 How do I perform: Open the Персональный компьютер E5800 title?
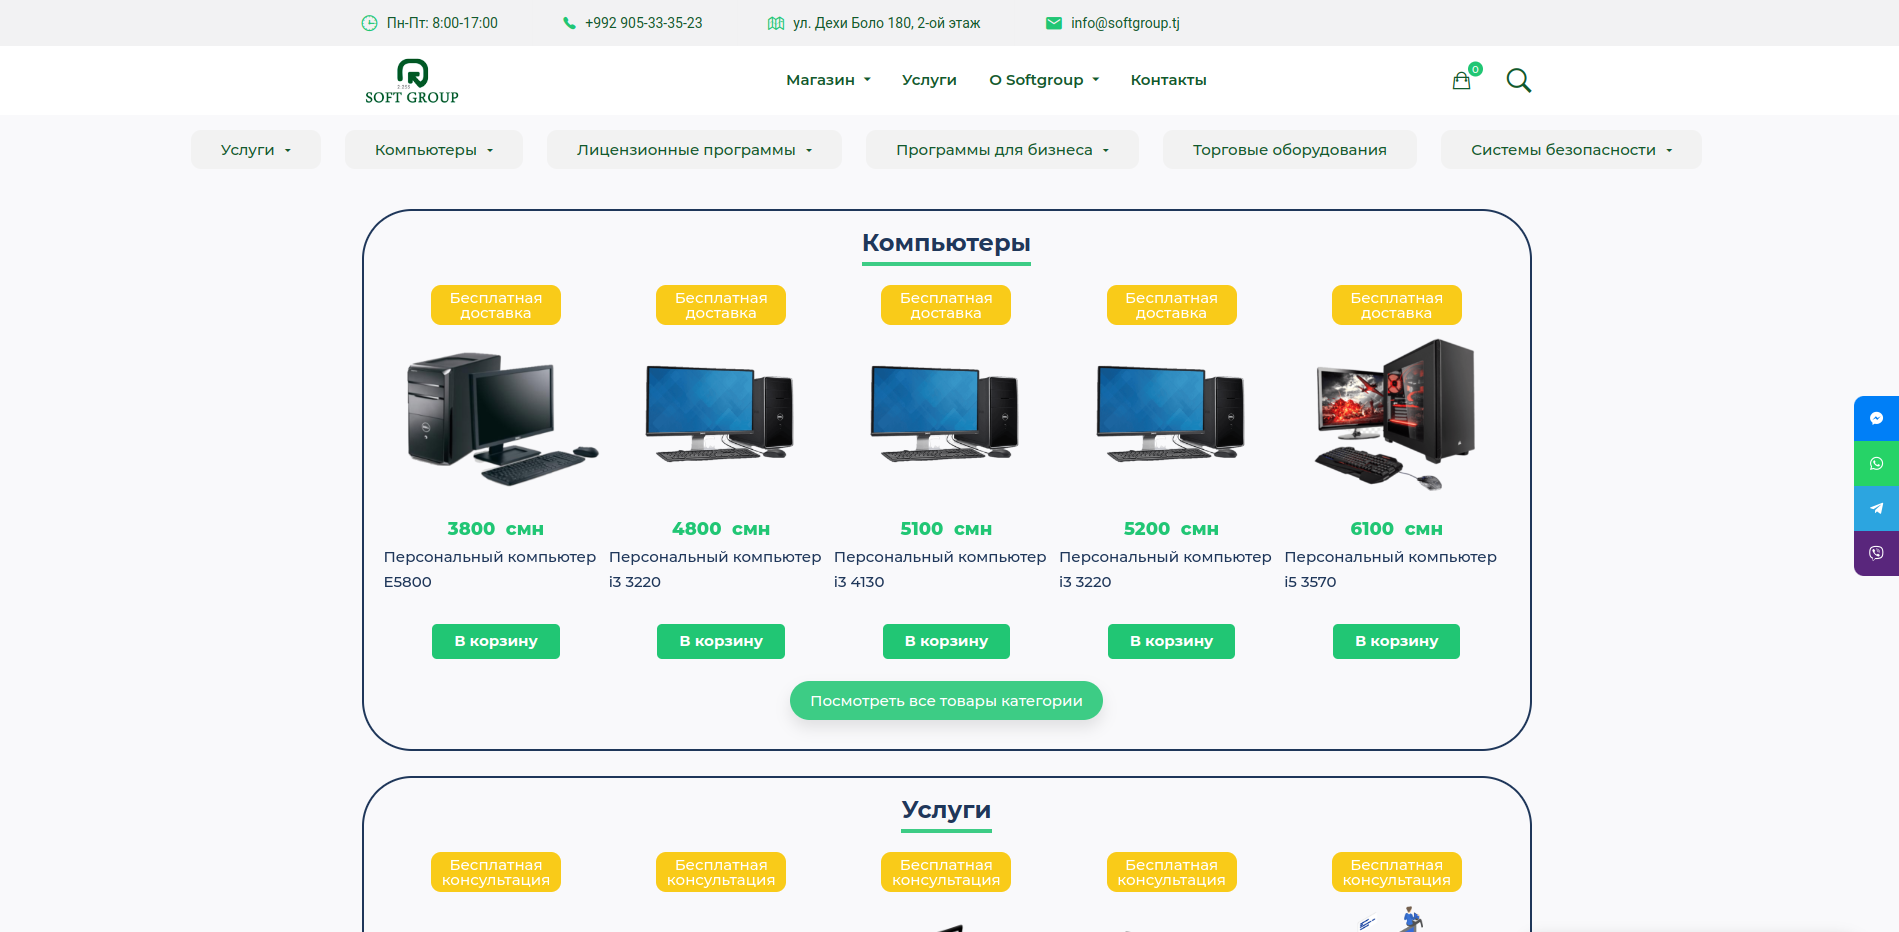[490, 569]
